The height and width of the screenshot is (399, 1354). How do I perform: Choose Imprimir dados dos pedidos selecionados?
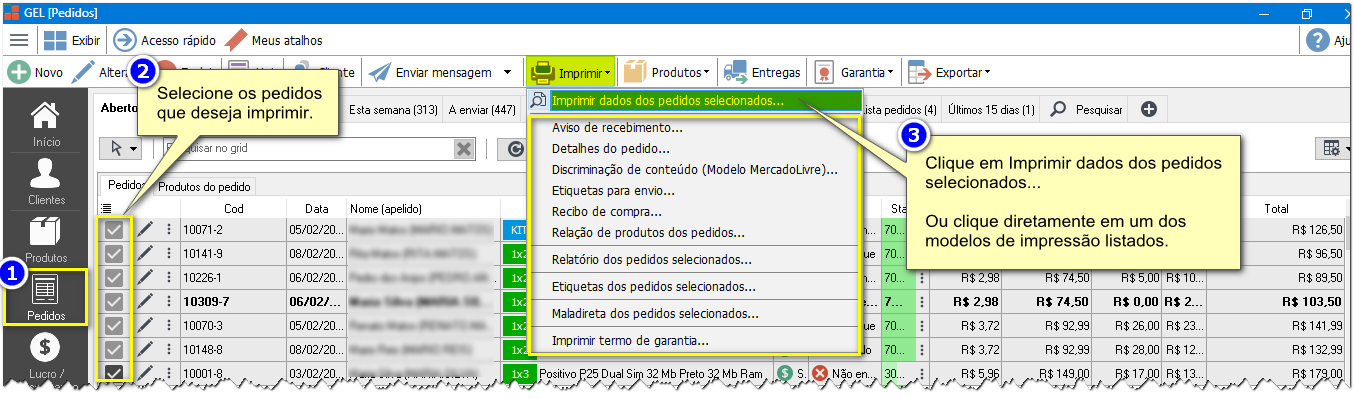pyautogui.click(x=695, y=100)
